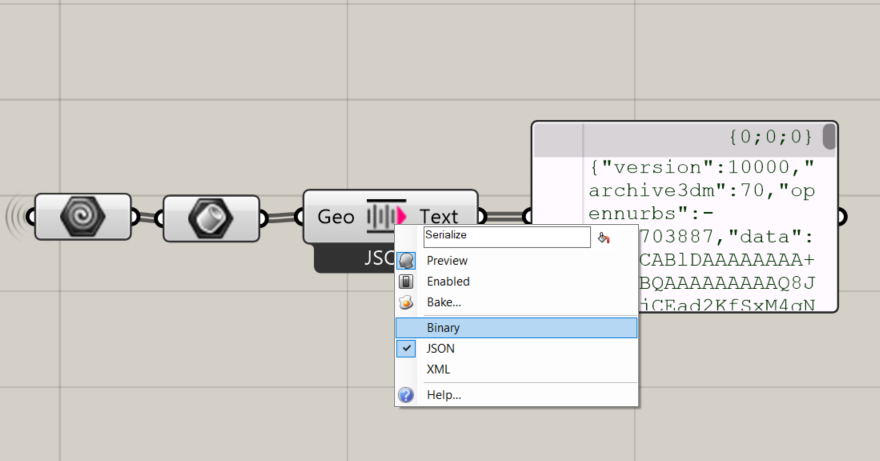The height and width of the screenshot is (461, 880).
Task: Click the panel's right output grip
Action: tap(842, 216)
